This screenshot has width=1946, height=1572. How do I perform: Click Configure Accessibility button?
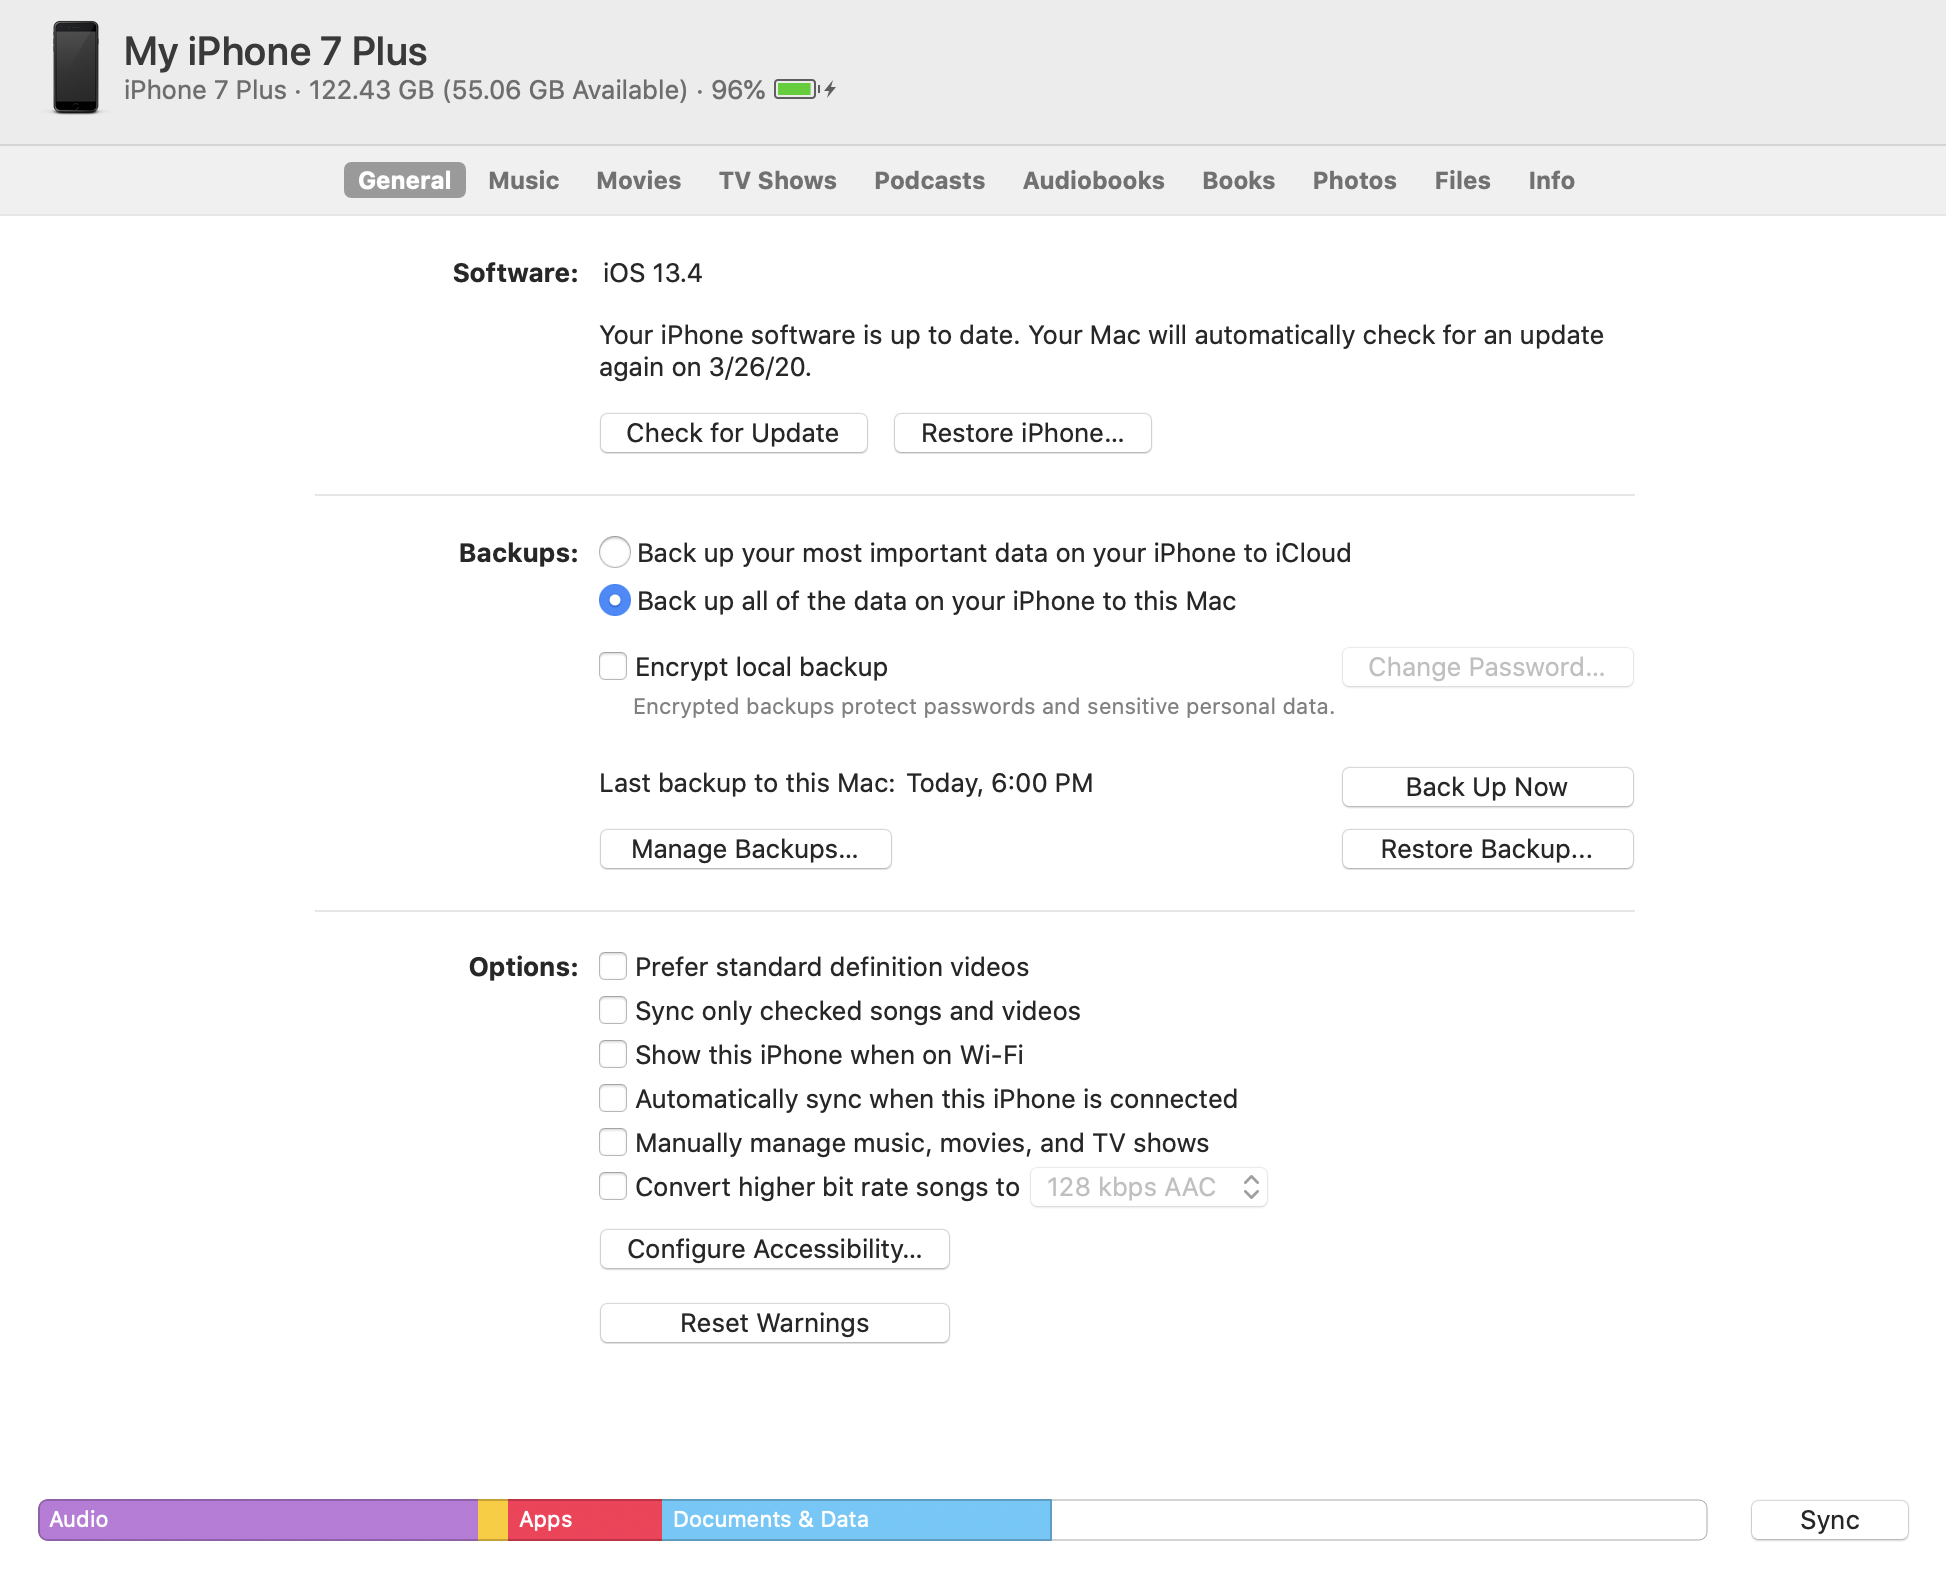774,1249
